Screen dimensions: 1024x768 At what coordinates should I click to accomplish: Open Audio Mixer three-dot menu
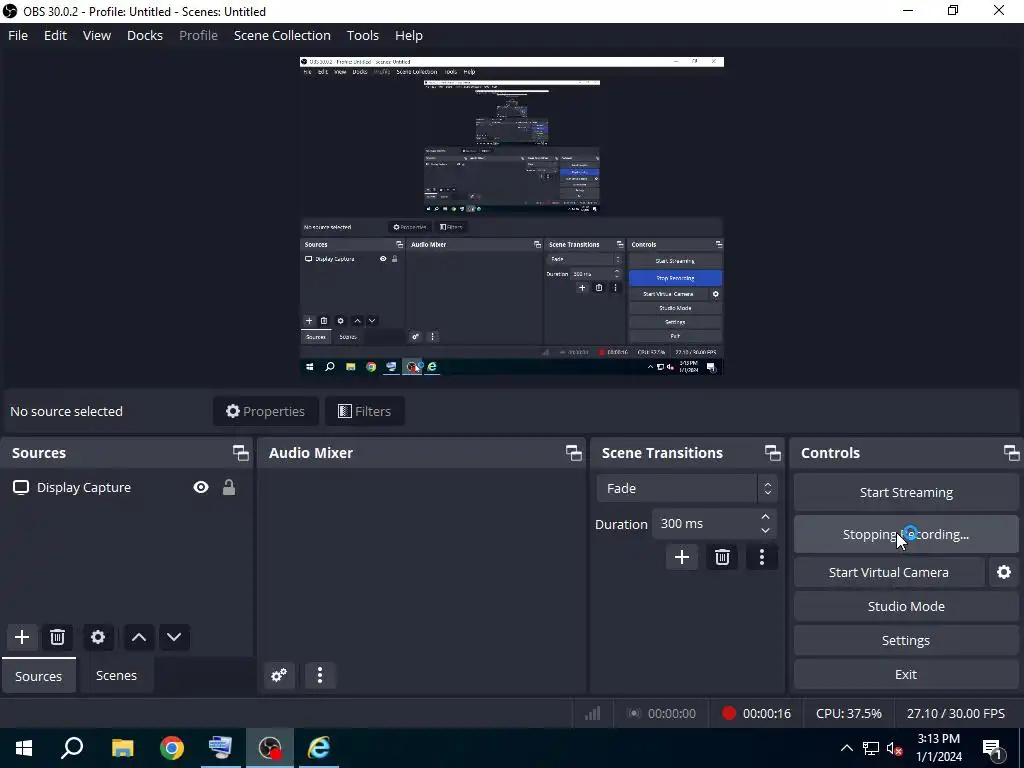click(320, 675)
